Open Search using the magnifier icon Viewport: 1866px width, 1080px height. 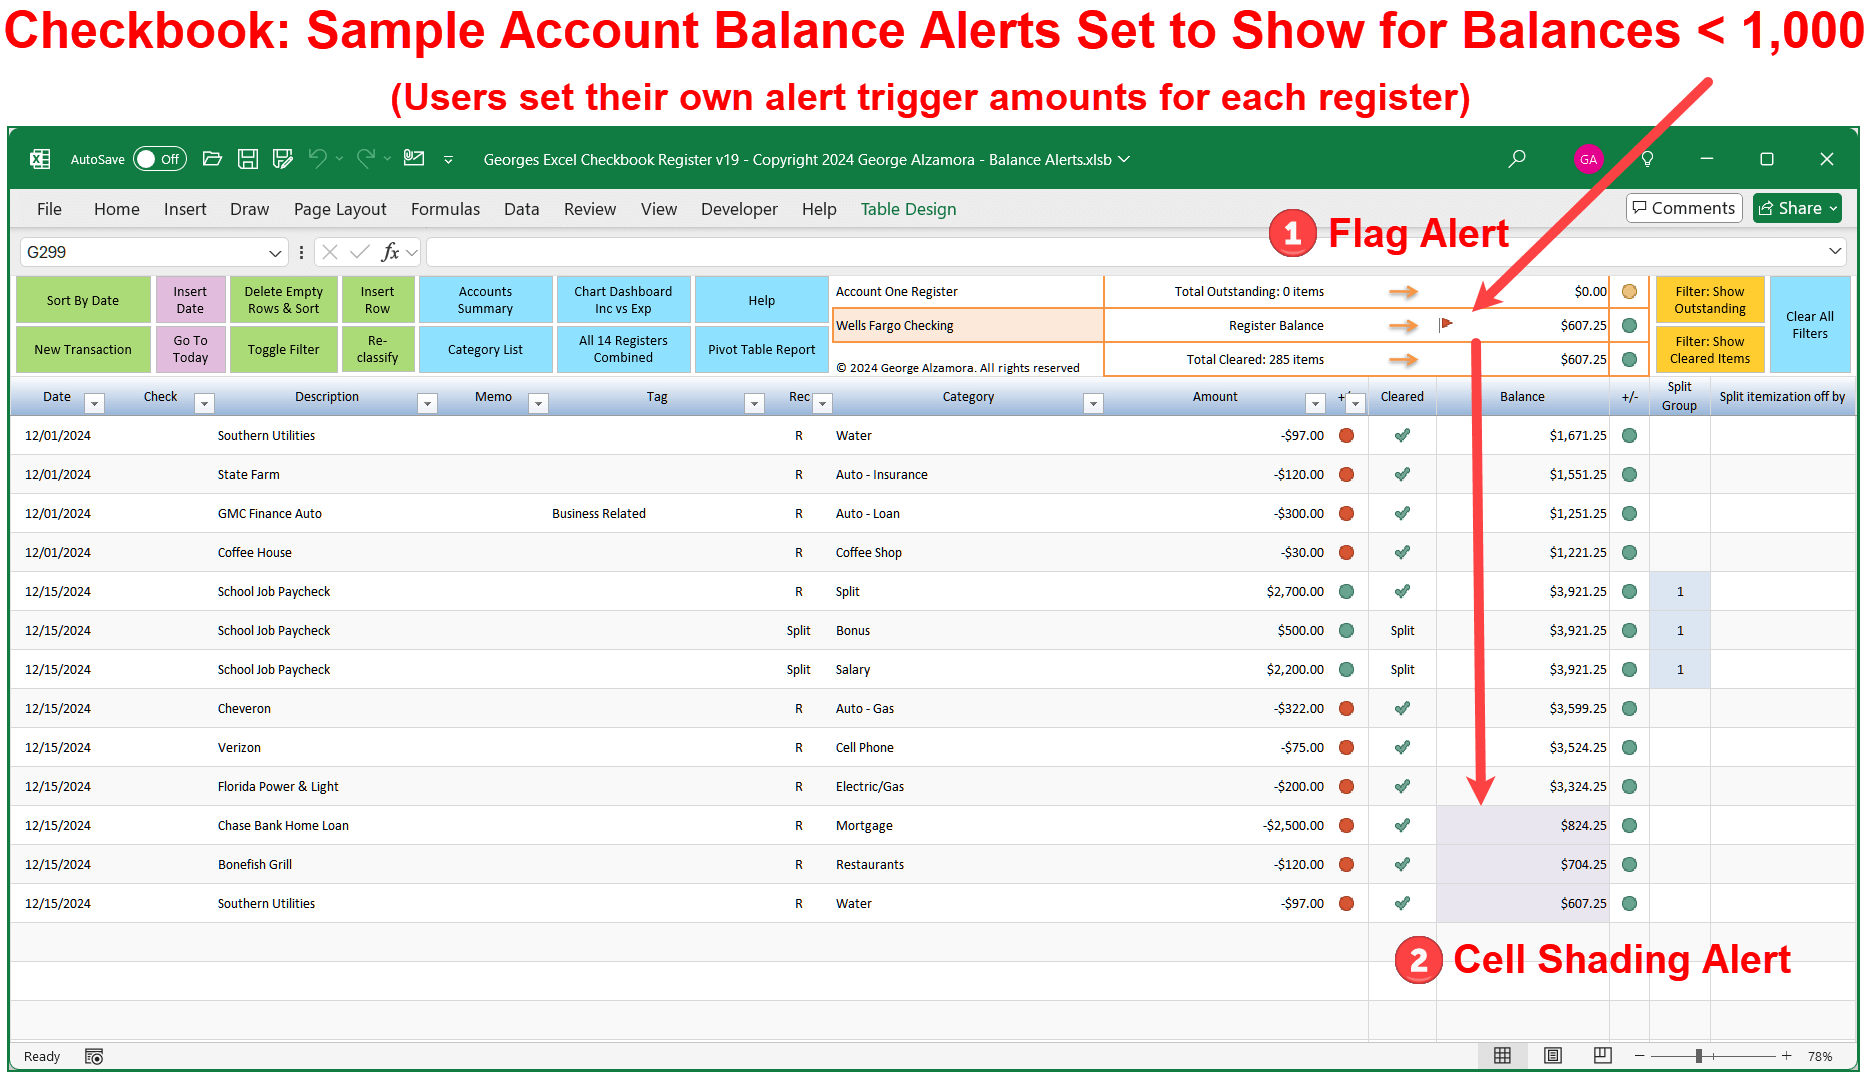click(x=1516, y=158)
